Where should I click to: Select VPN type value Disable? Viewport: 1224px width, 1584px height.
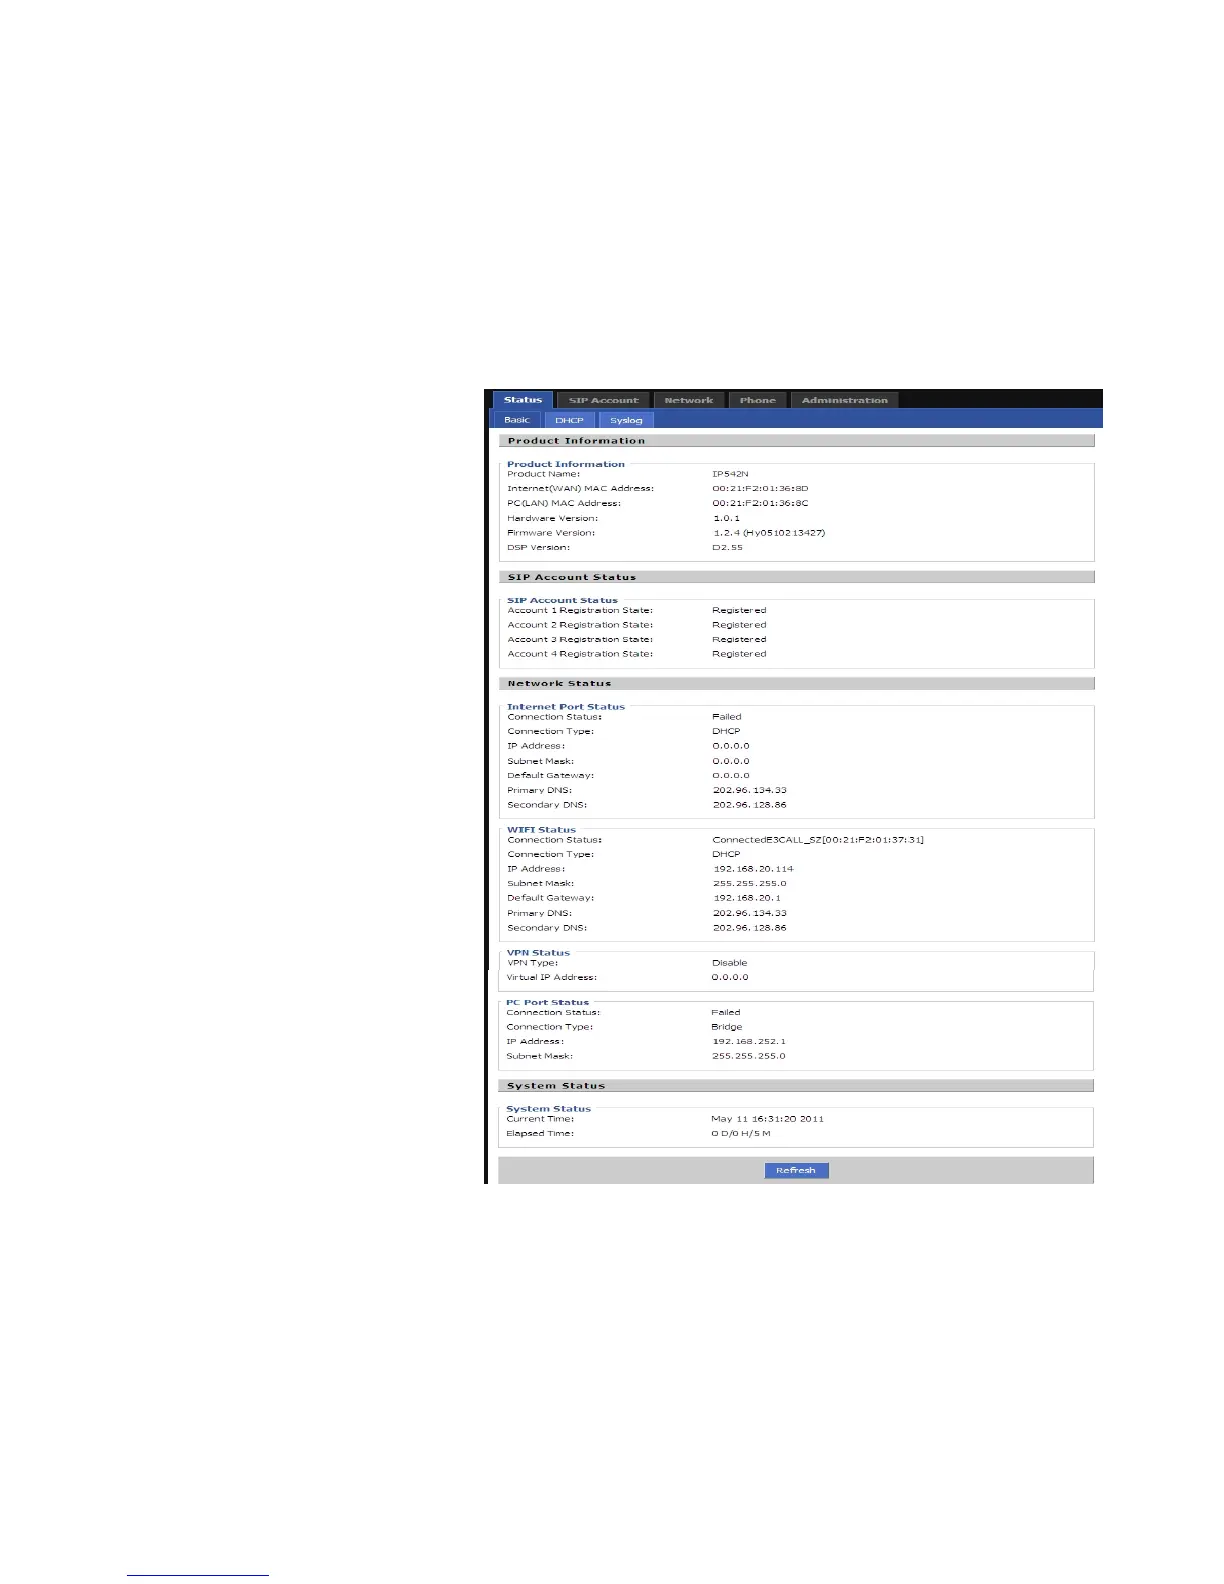[x=729, y=963]
